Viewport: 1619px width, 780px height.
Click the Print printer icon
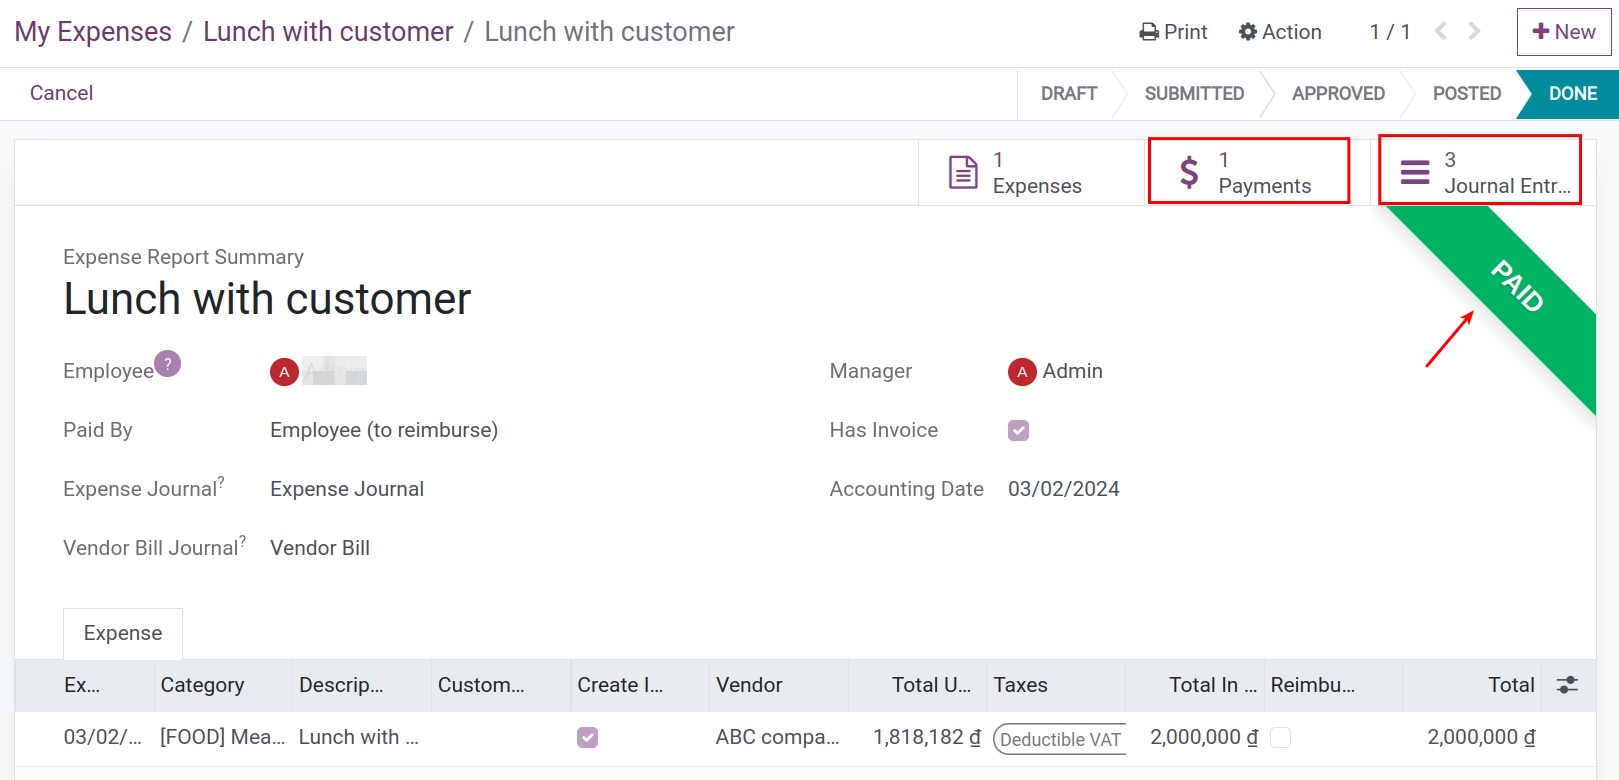1149,32
